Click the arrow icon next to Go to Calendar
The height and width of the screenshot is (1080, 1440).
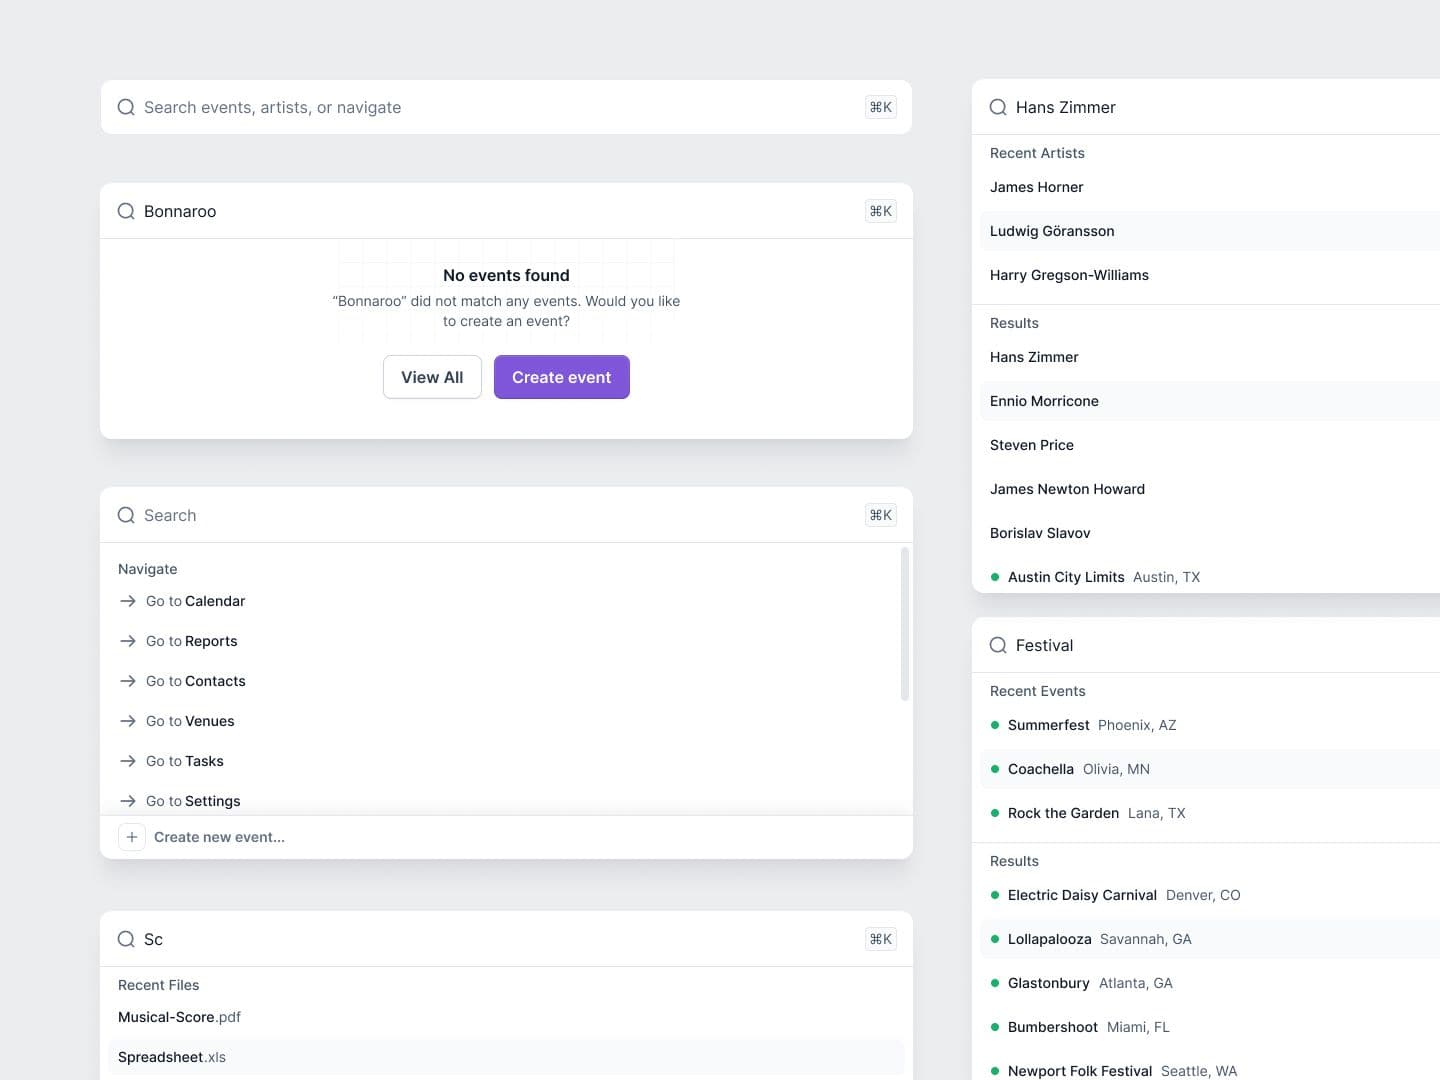(128, 601)
